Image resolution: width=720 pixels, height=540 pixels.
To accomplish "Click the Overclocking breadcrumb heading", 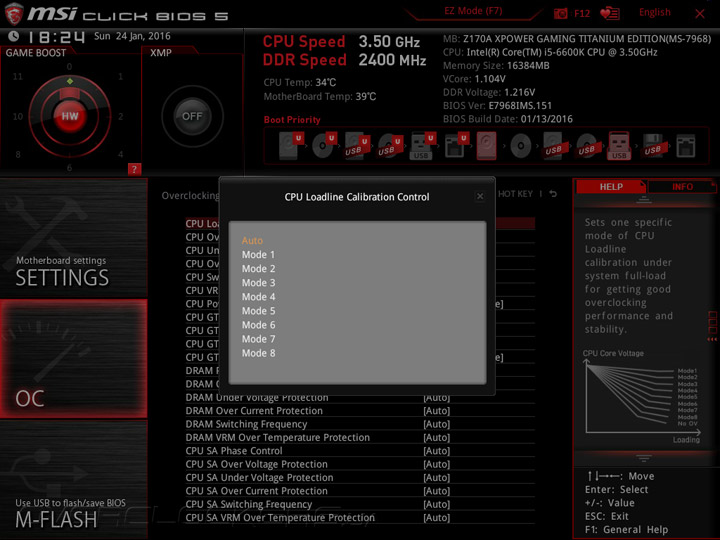I will (190, 196).
